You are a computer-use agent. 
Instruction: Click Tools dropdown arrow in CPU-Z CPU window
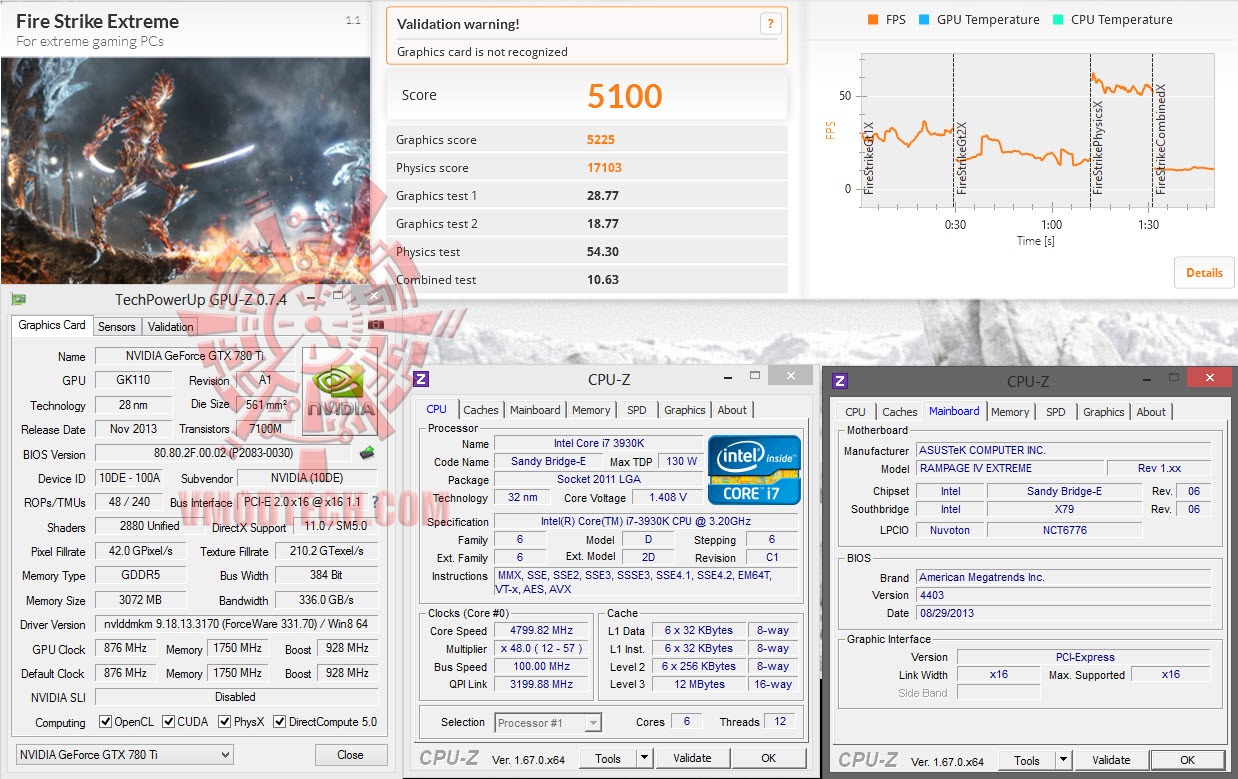(644, 758)
